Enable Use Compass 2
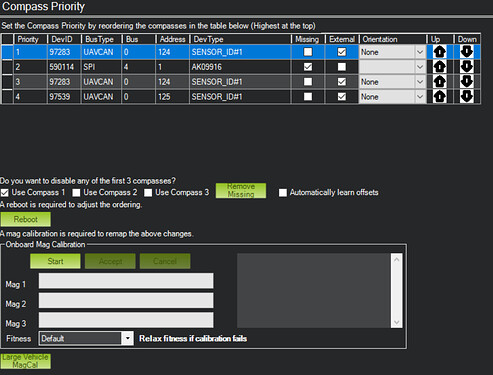 (76, 193)
